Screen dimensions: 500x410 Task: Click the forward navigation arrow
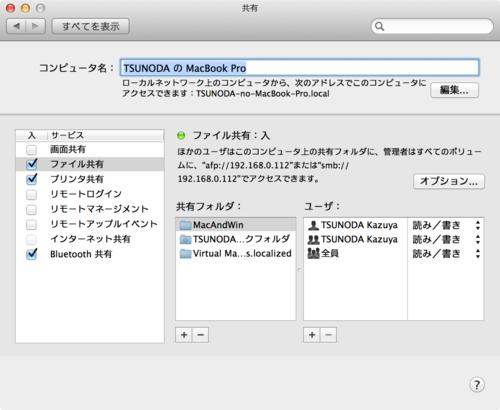point(35,26)
